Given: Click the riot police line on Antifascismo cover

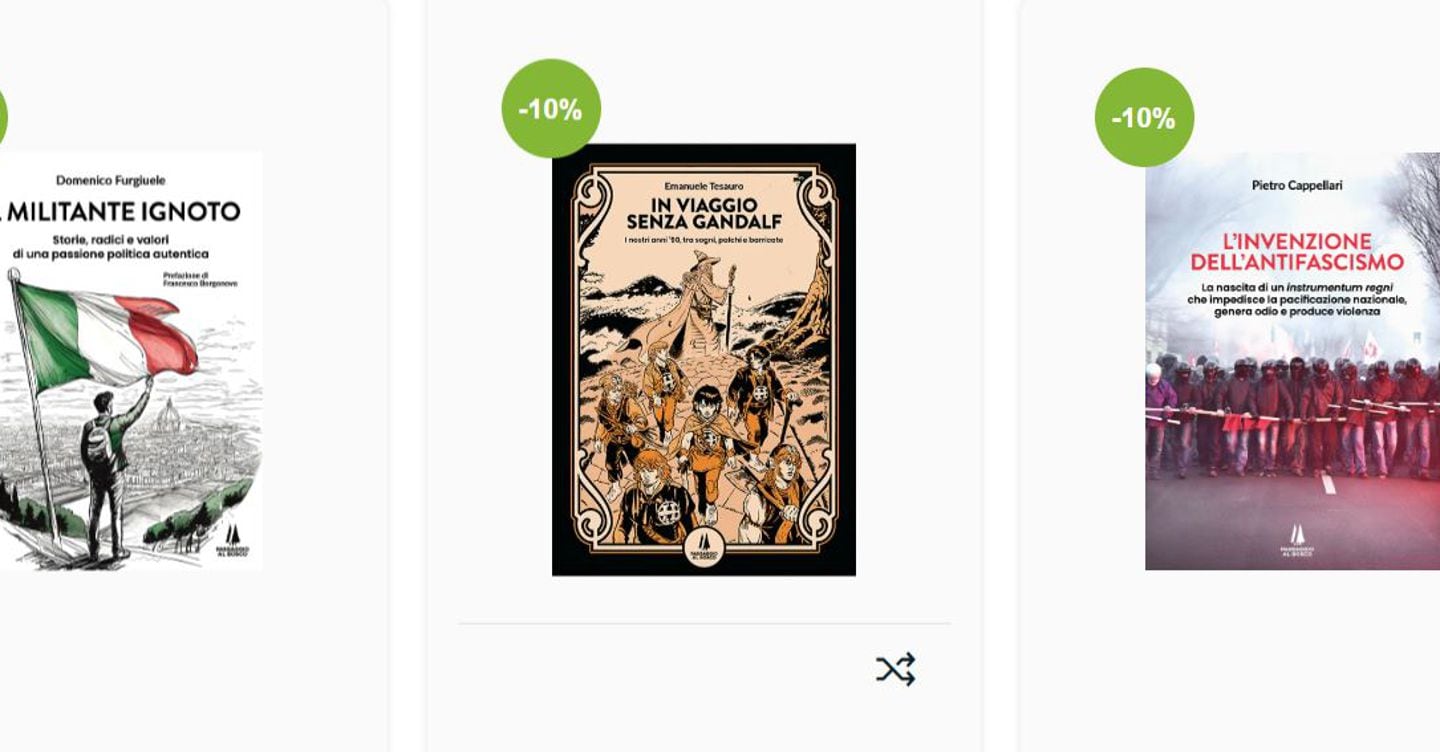Looking at the screenshot, I should [1292, 415].
